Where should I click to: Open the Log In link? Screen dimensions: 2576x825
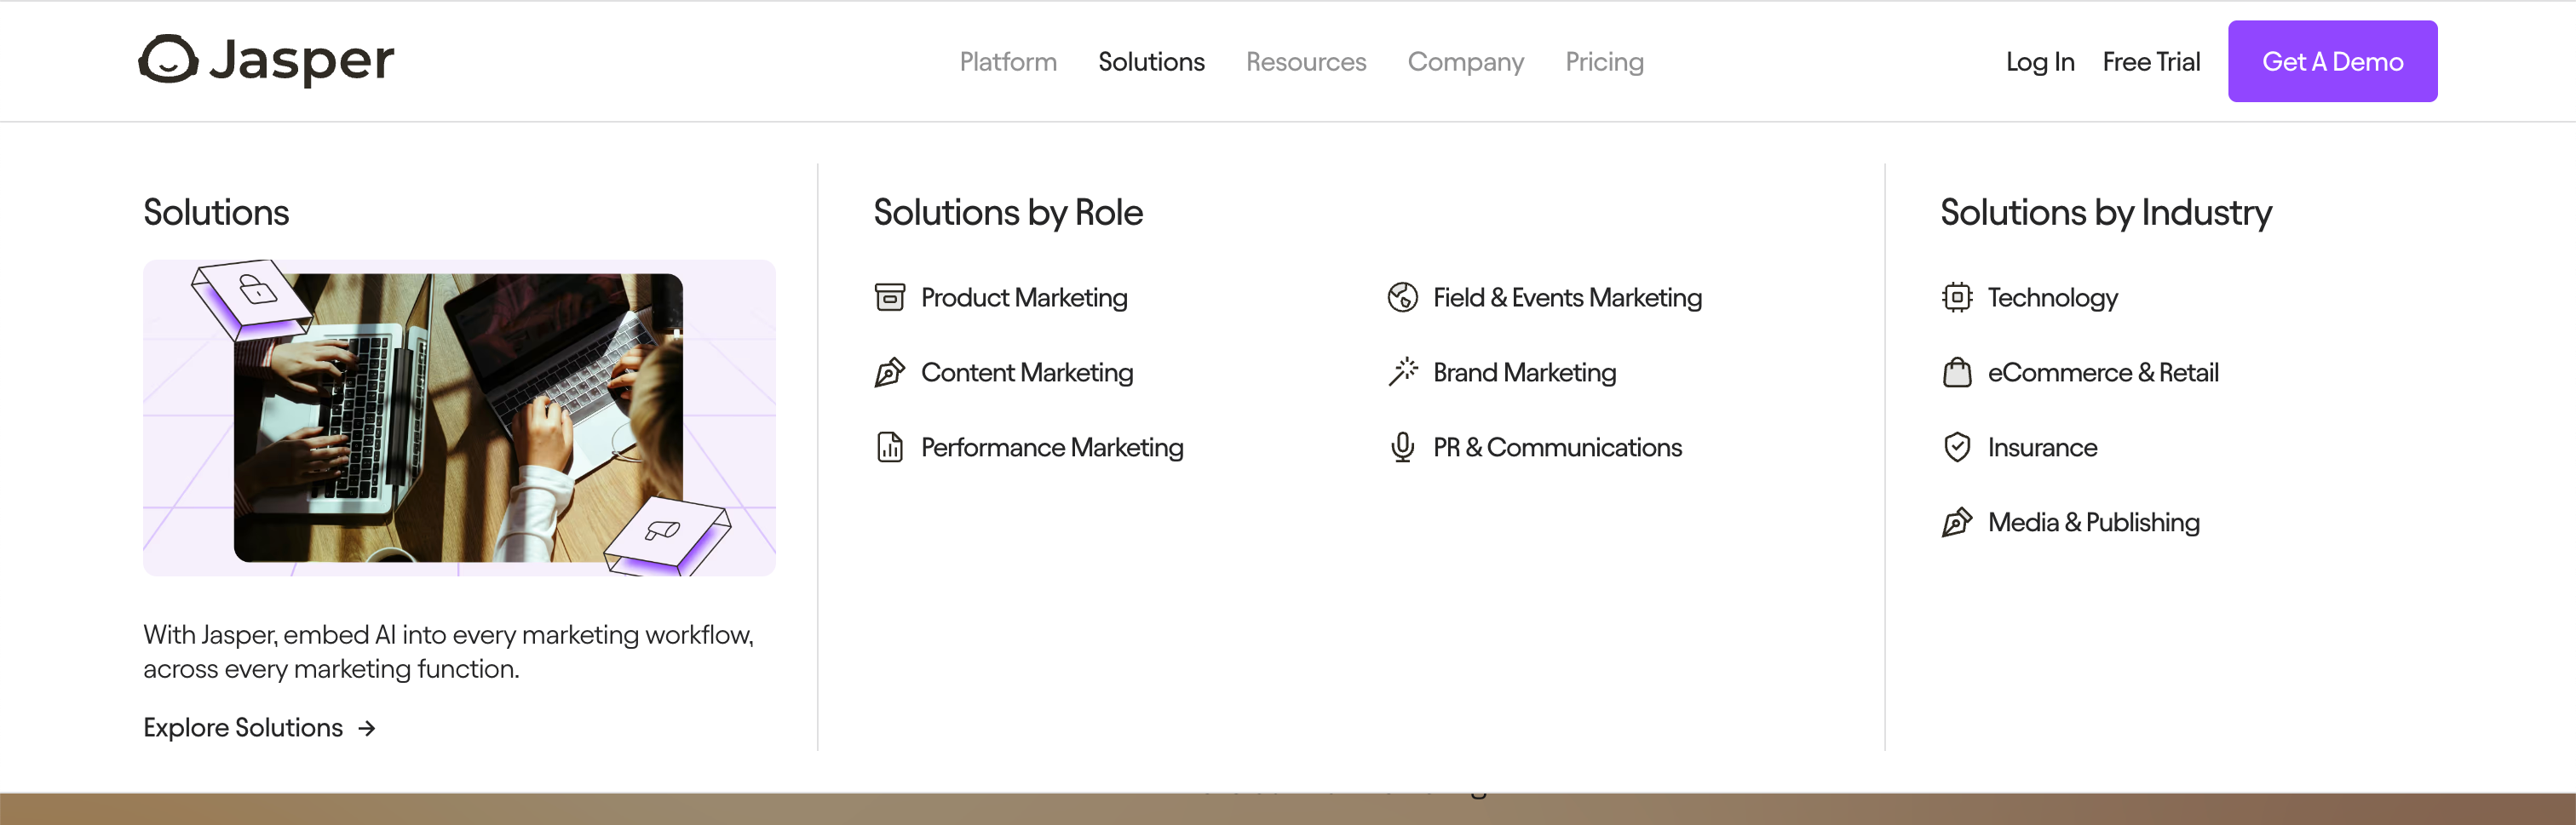(x=2039, y=62)
